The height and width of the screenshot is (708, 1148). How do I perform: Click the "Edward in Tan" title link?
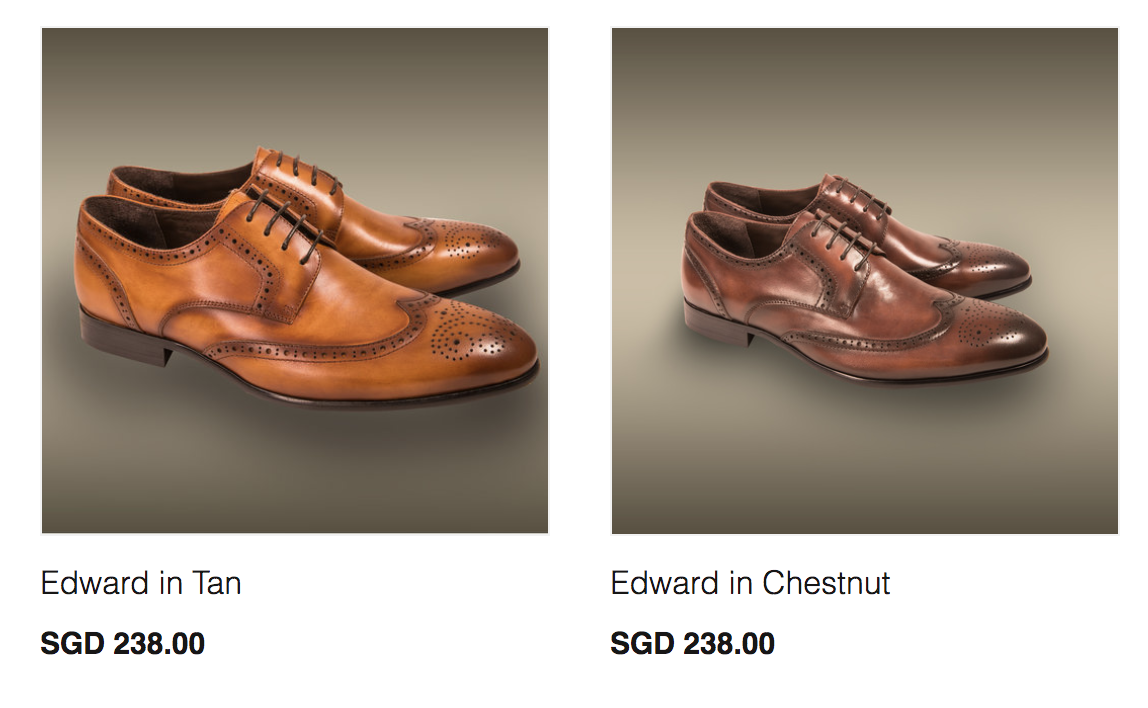click(141, 584)
